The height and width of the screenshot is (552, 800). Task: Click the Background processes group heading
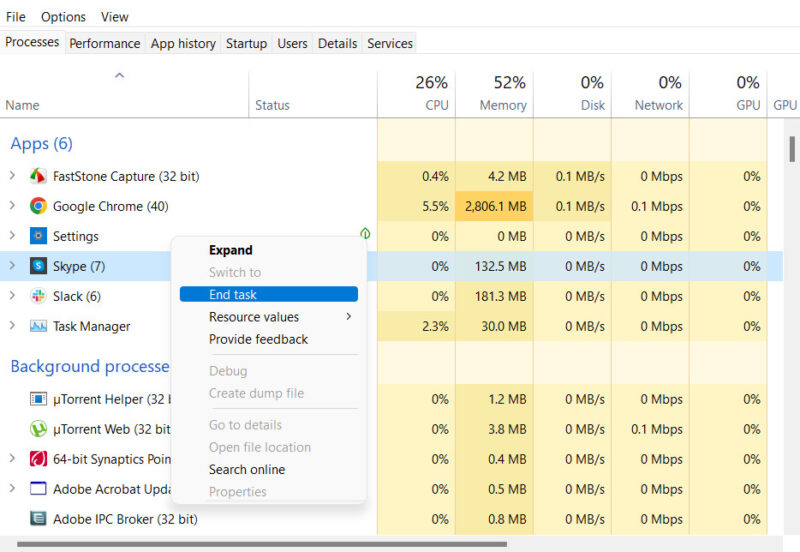pyautogui.click(x=90, y=366)
